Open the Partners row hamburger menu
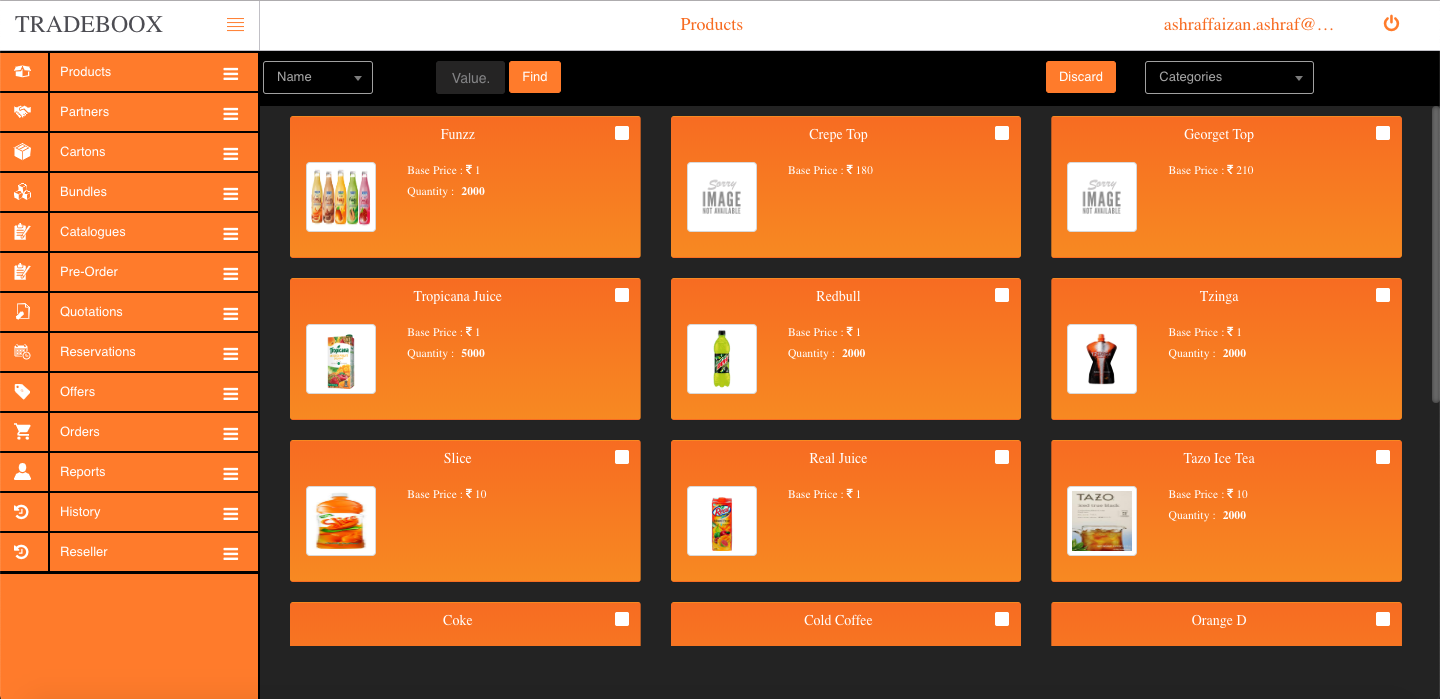The width and height of the screenshot is (1440, 699). click(231, 114)
